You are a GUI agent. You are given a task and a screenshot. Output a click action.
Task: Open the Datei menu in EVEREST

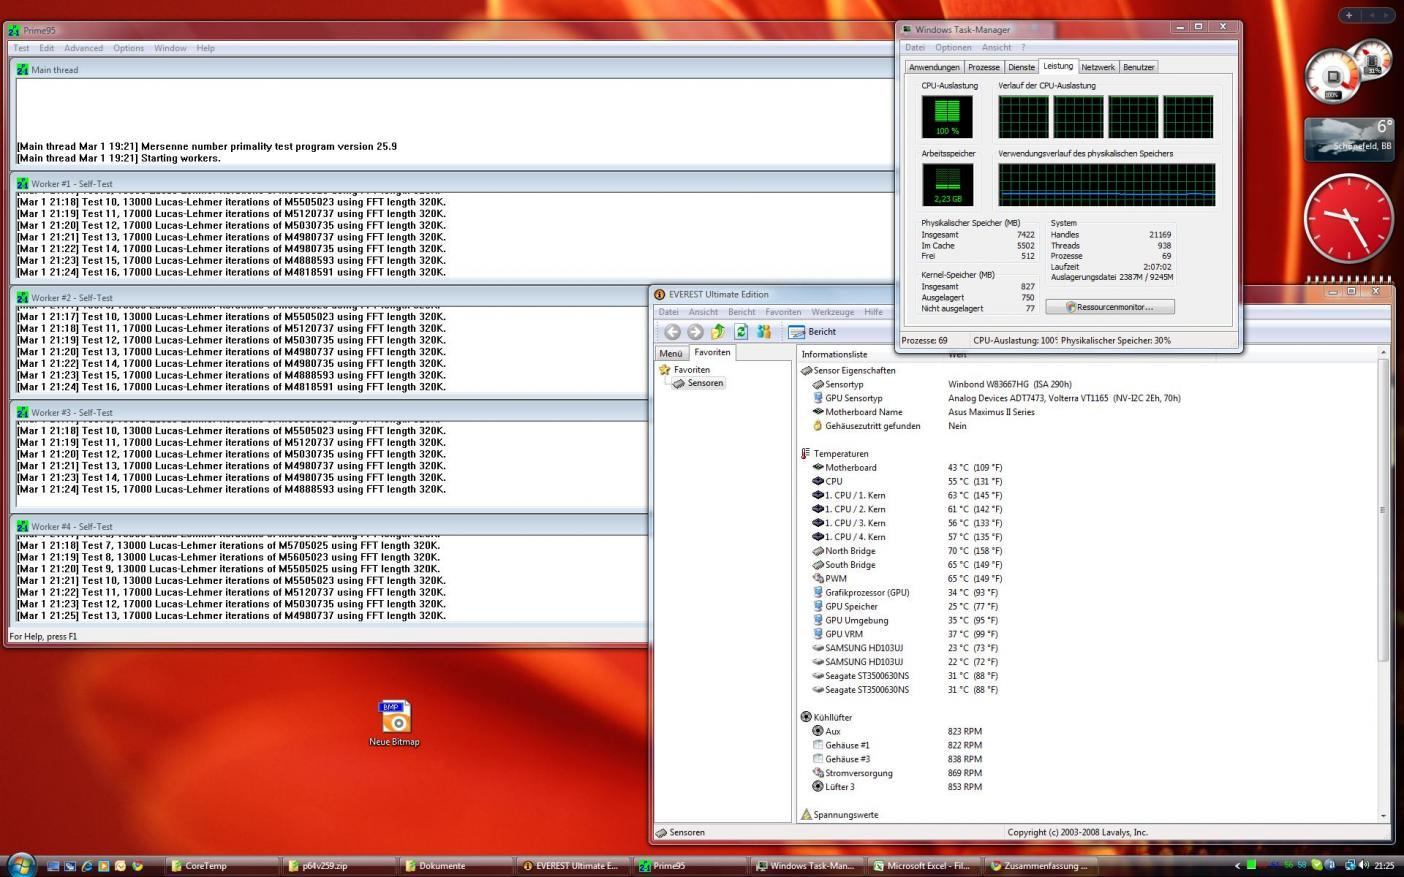click(x=668, y=312)
